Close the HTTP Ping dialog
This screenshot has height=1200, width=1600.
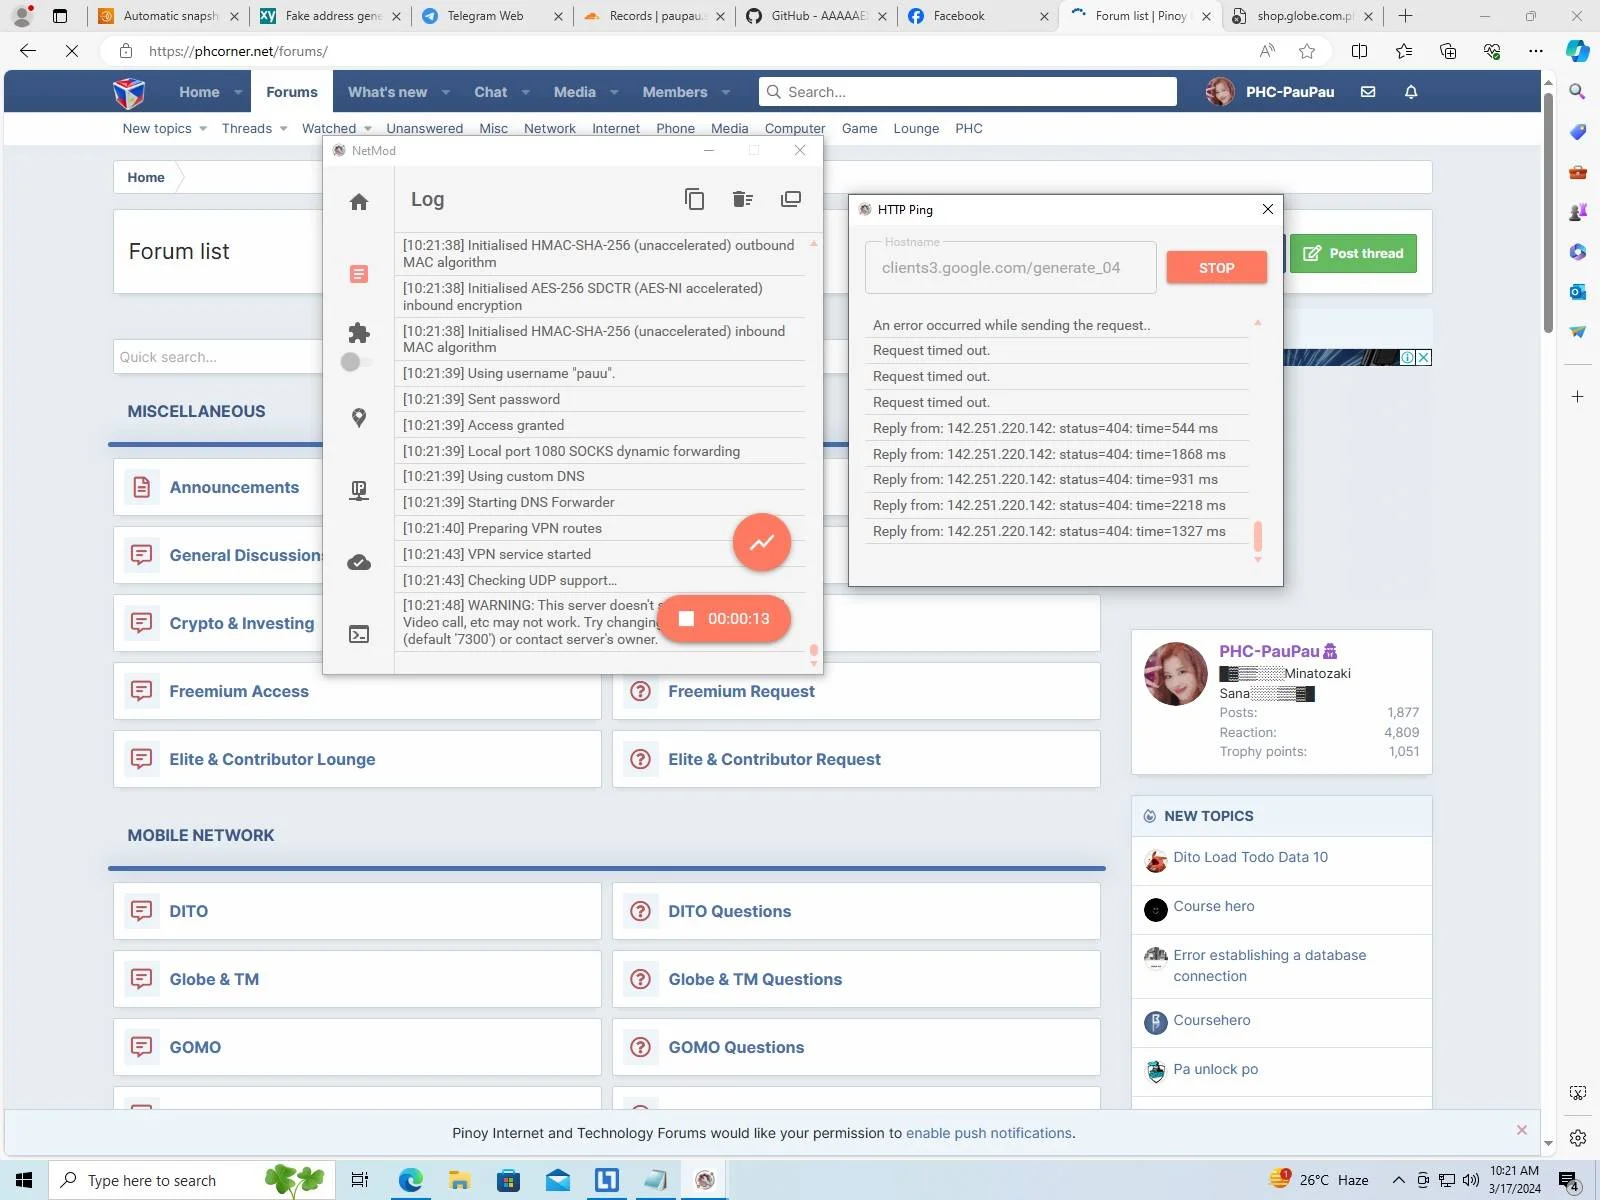click(x=1268, y=209)
